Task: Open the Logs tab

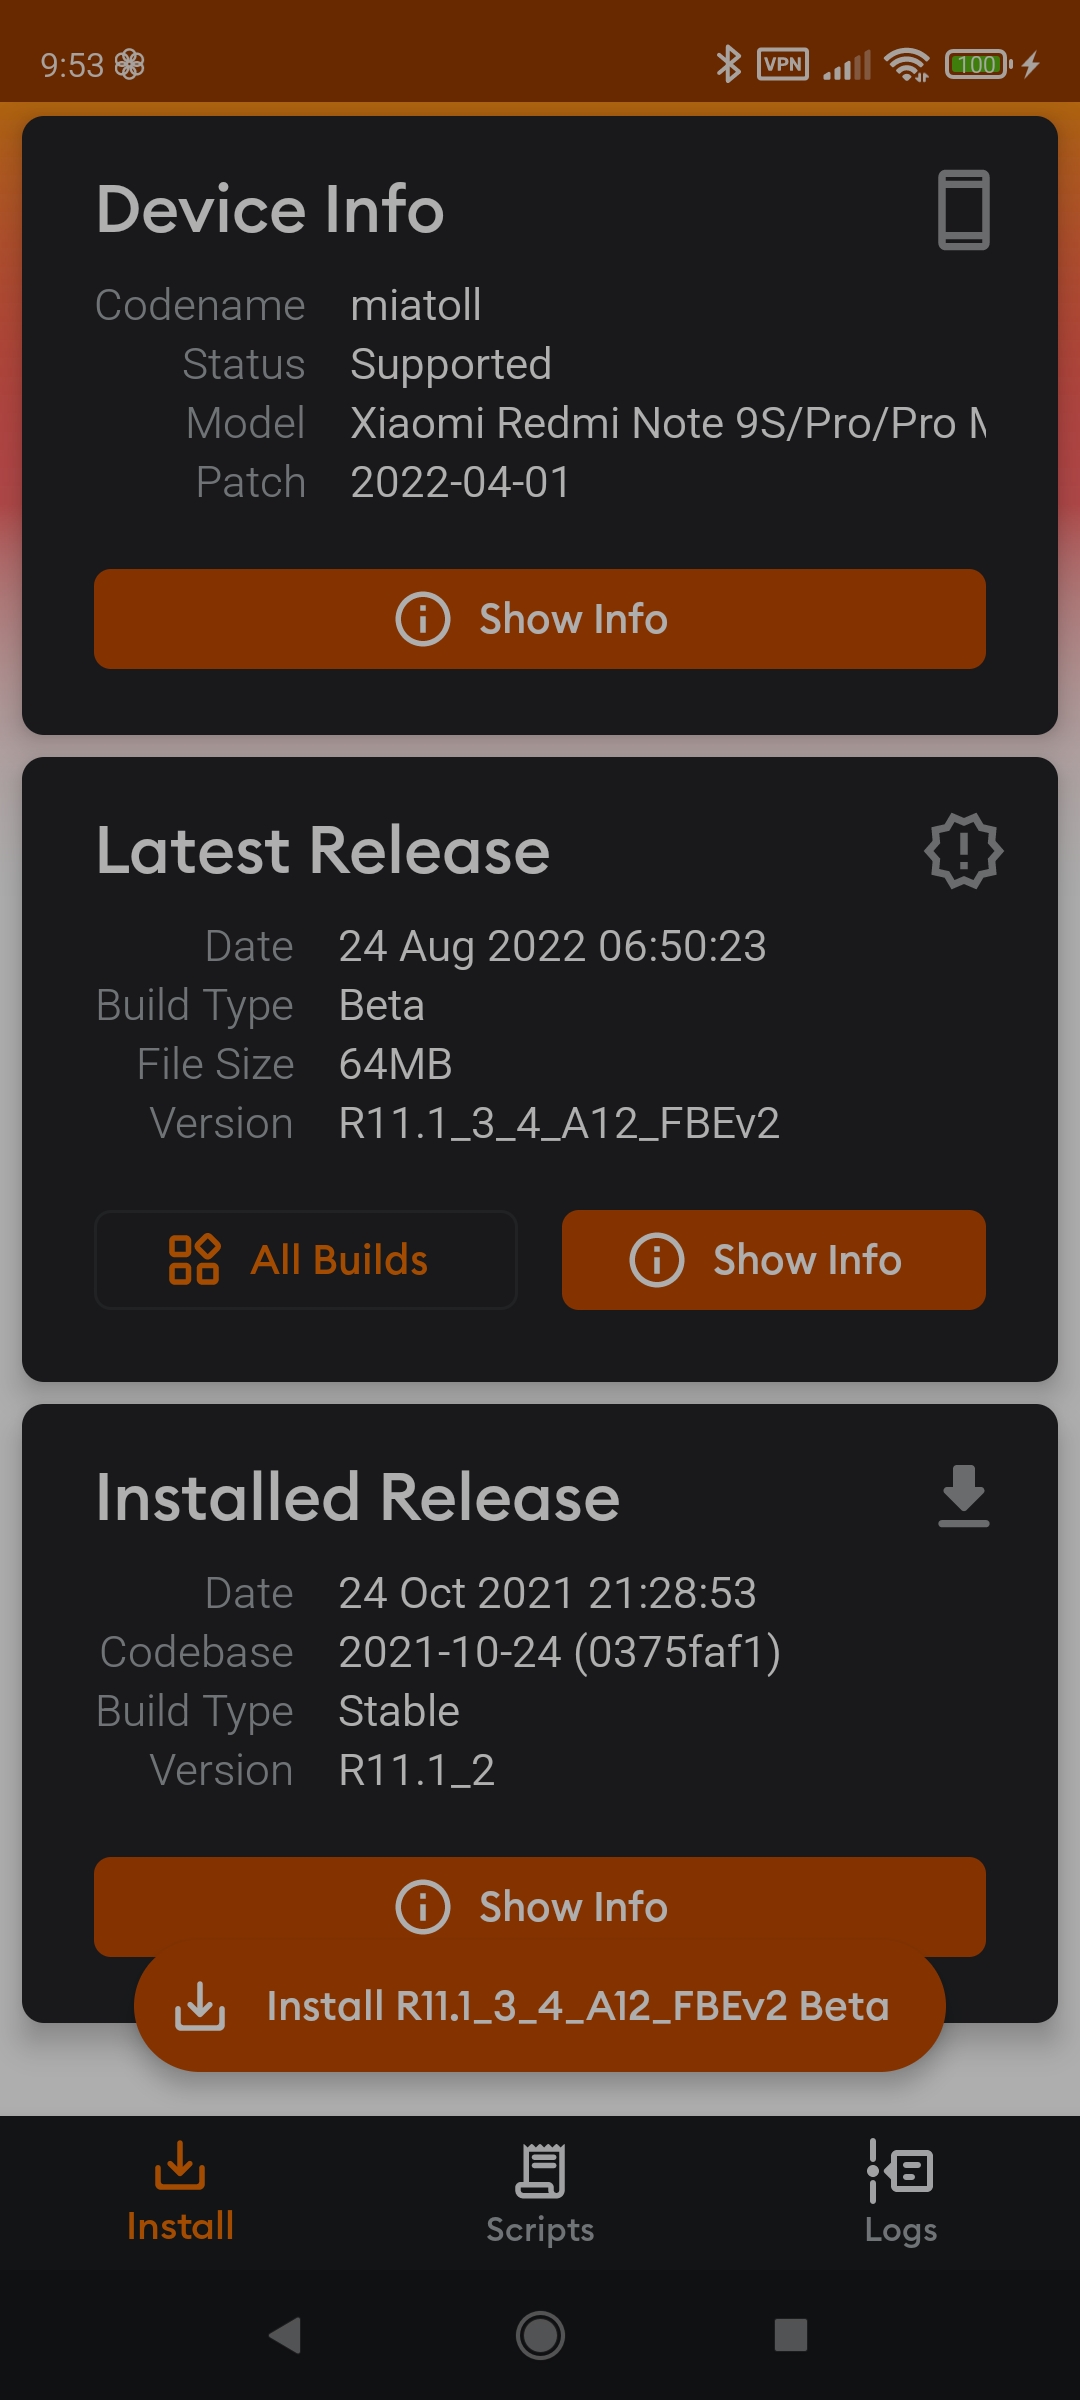Action: click(900, 2194)
